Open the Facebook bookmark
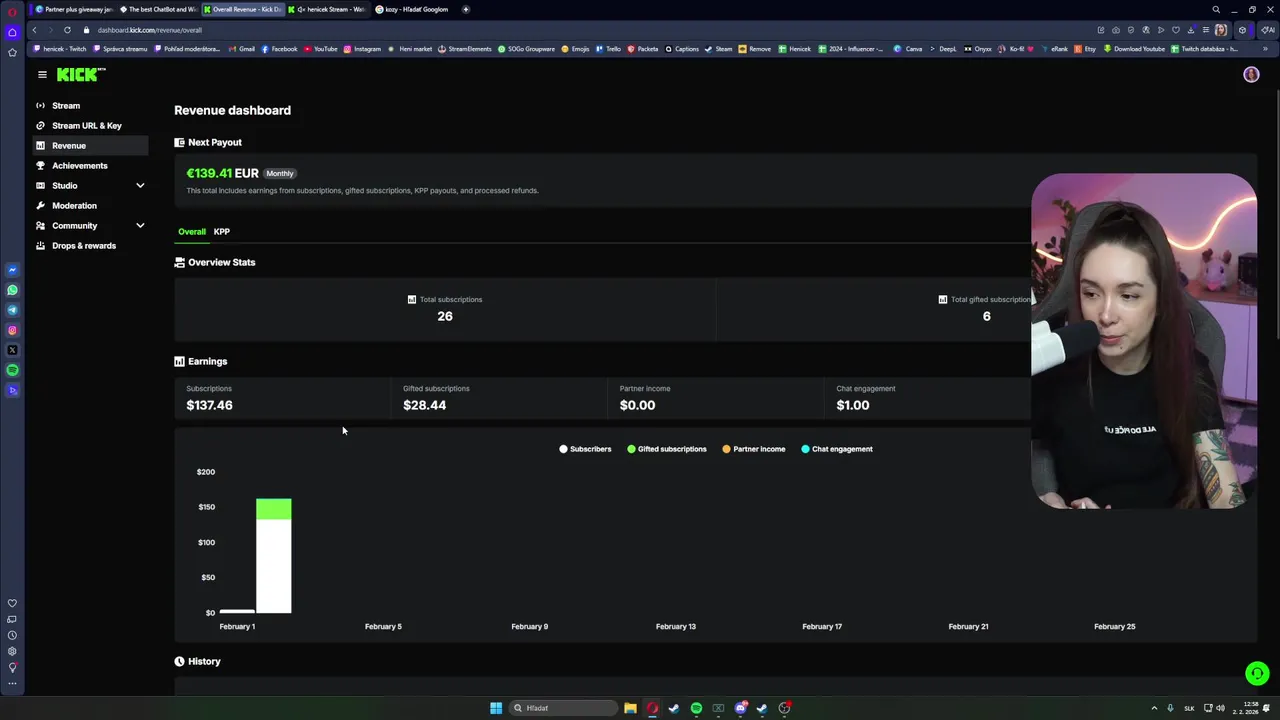The width and height of the screenshot is (1280, 720). pyautogui.click(x=279, y=49)
